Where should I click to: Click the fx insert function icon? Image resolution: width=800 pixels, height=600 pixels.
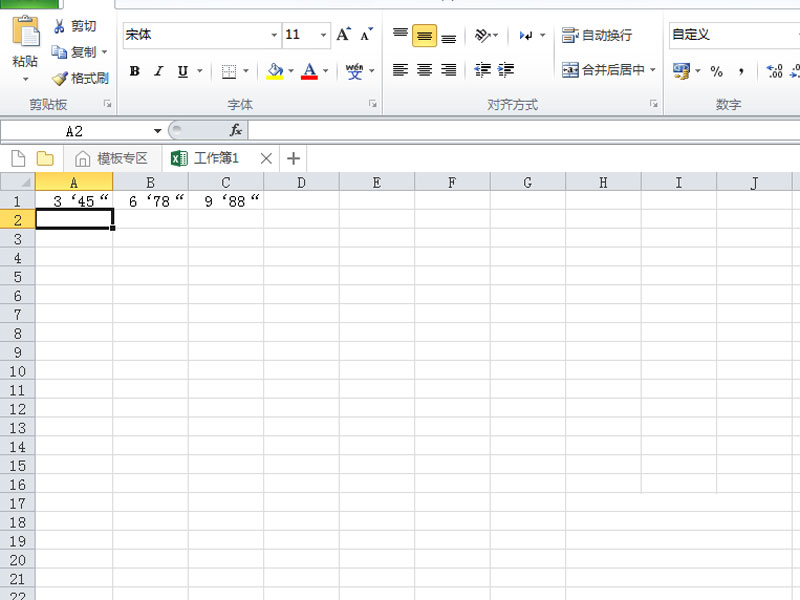click(236, 131)
